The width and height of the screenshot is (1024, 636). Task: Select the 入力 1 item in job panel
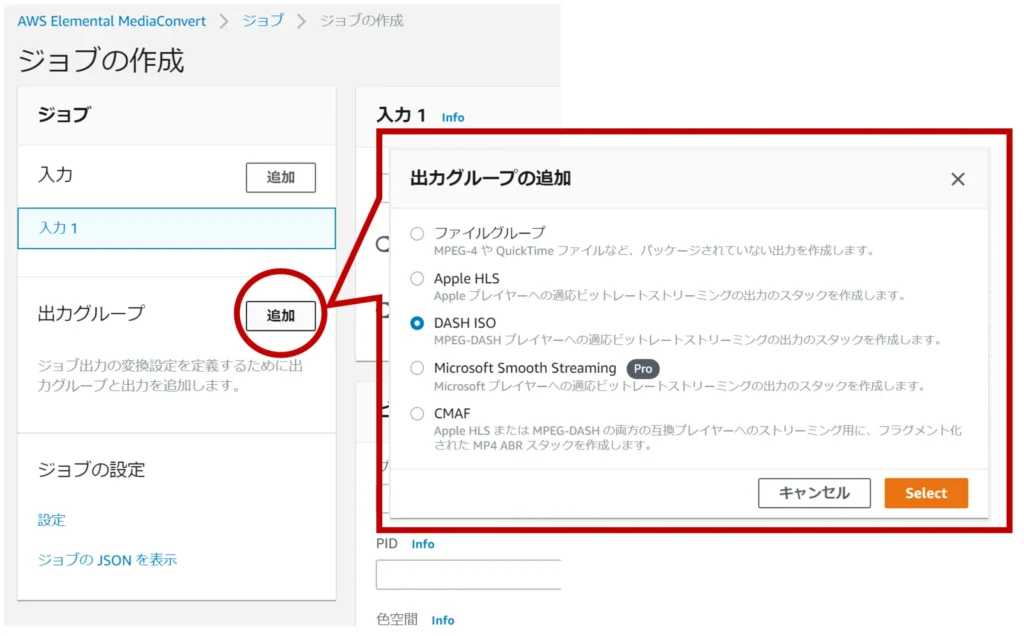[x=176, y=229]
